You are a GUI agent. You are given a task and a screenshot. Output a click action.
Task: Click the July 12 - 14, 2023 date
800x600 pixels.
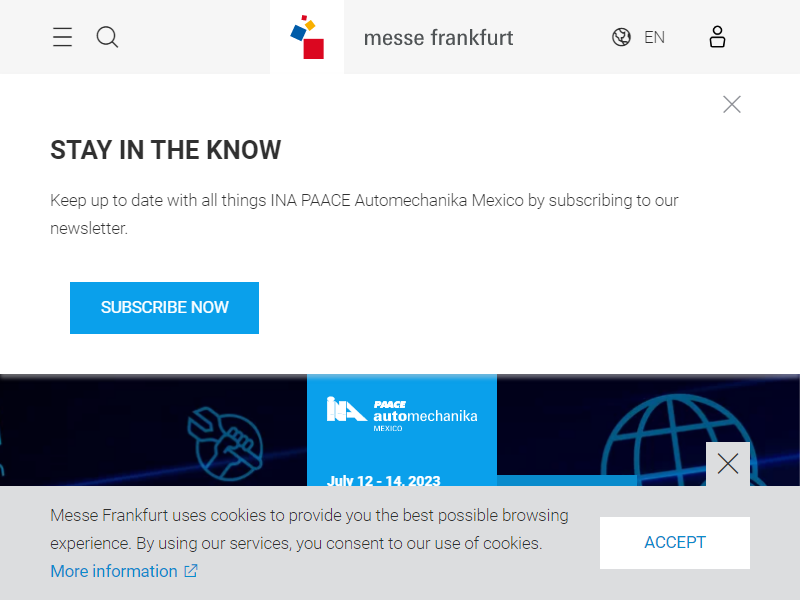coord(384,480)
